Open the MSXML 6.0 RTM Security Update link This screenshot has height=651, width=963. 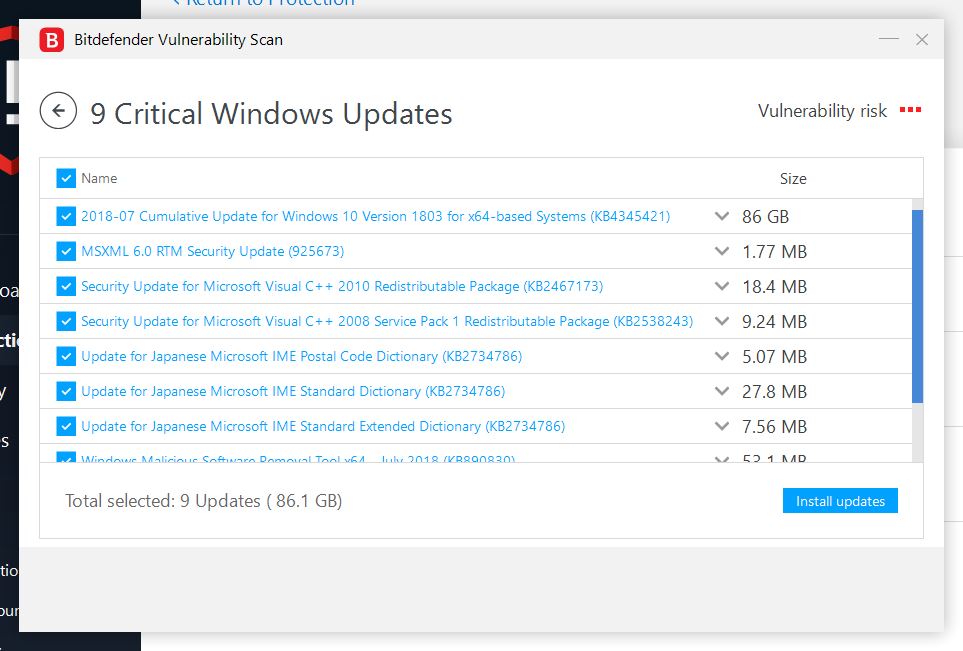pos(212,251)
